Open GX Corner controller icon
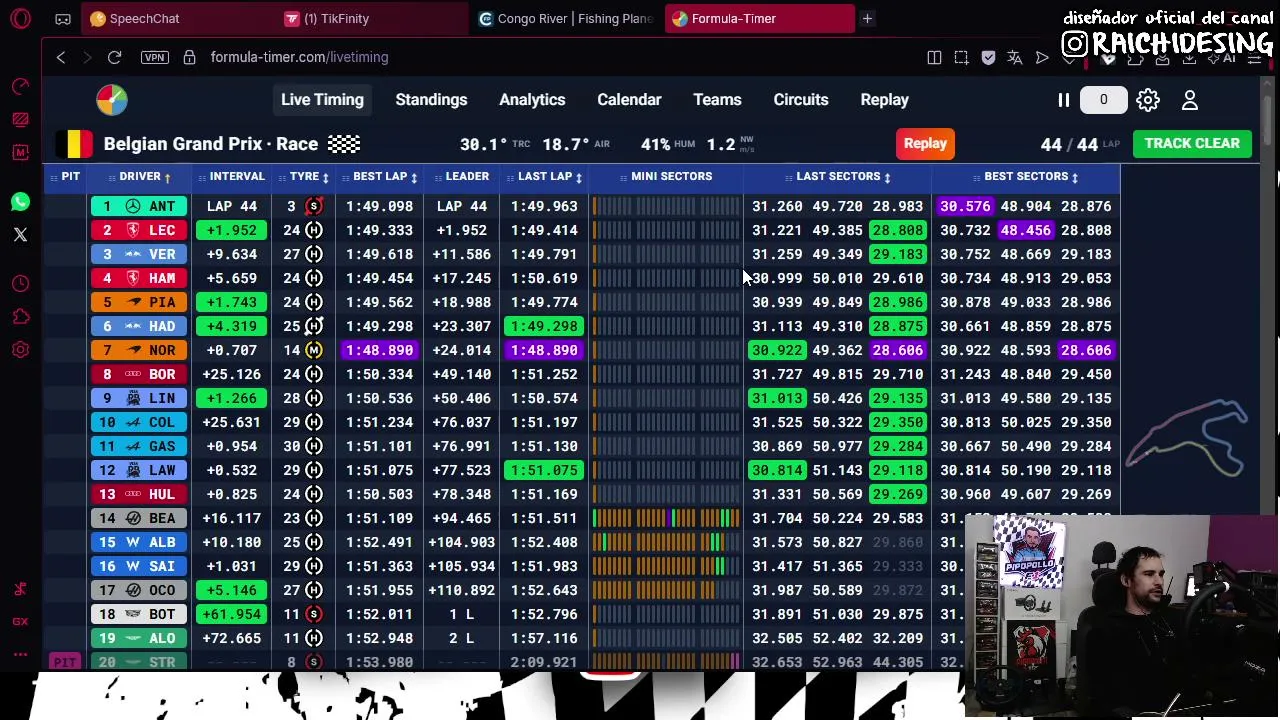 coord(63,18)
